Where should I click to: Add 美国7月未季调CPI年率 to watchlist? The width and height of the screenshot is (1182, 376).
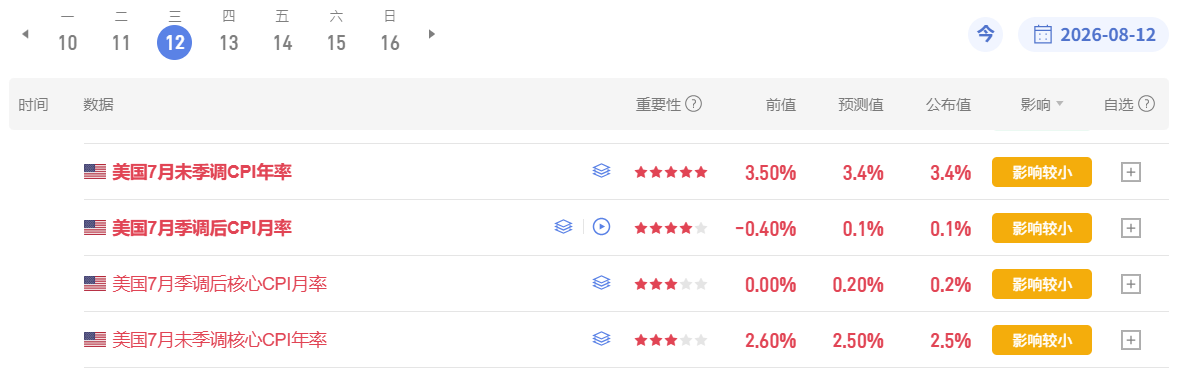[x=1131, y=173]
